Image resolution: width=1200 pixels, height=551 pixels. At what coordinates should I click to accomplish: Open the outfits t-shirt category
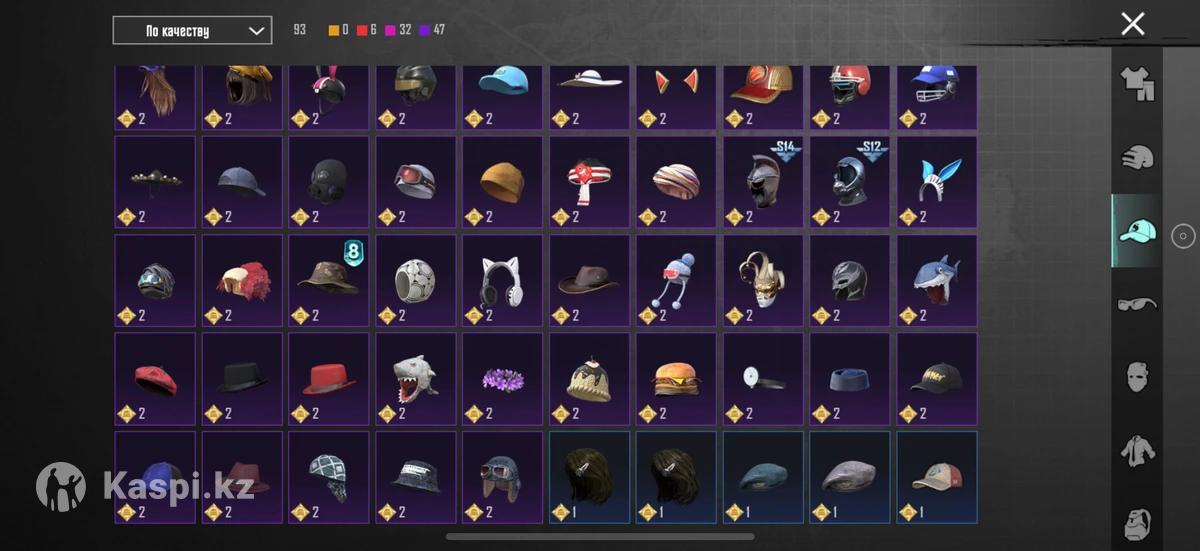tap(1137, 85)
